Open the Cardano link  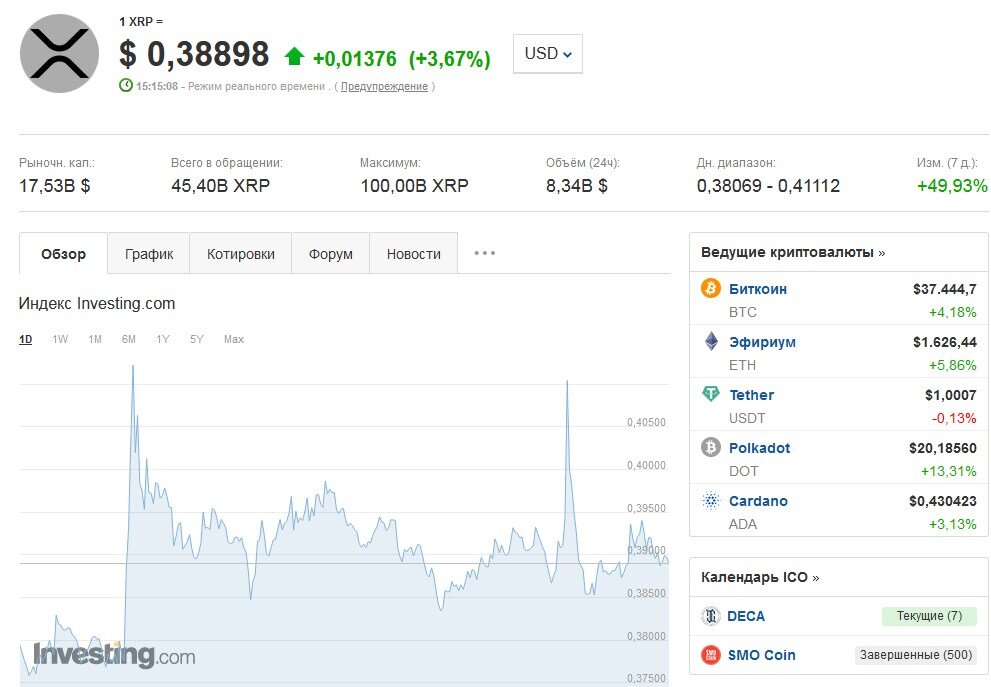[758, 501]
